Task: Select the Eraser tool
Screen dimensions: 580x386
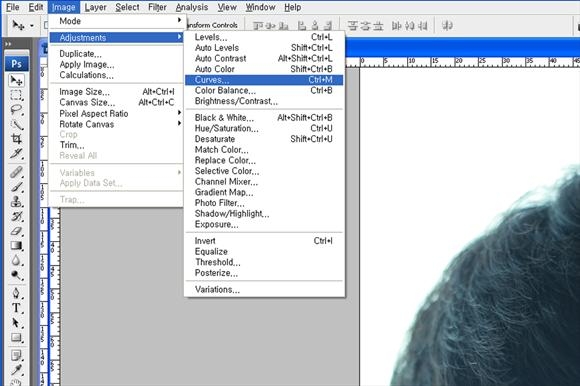Action: click(16, 231)
